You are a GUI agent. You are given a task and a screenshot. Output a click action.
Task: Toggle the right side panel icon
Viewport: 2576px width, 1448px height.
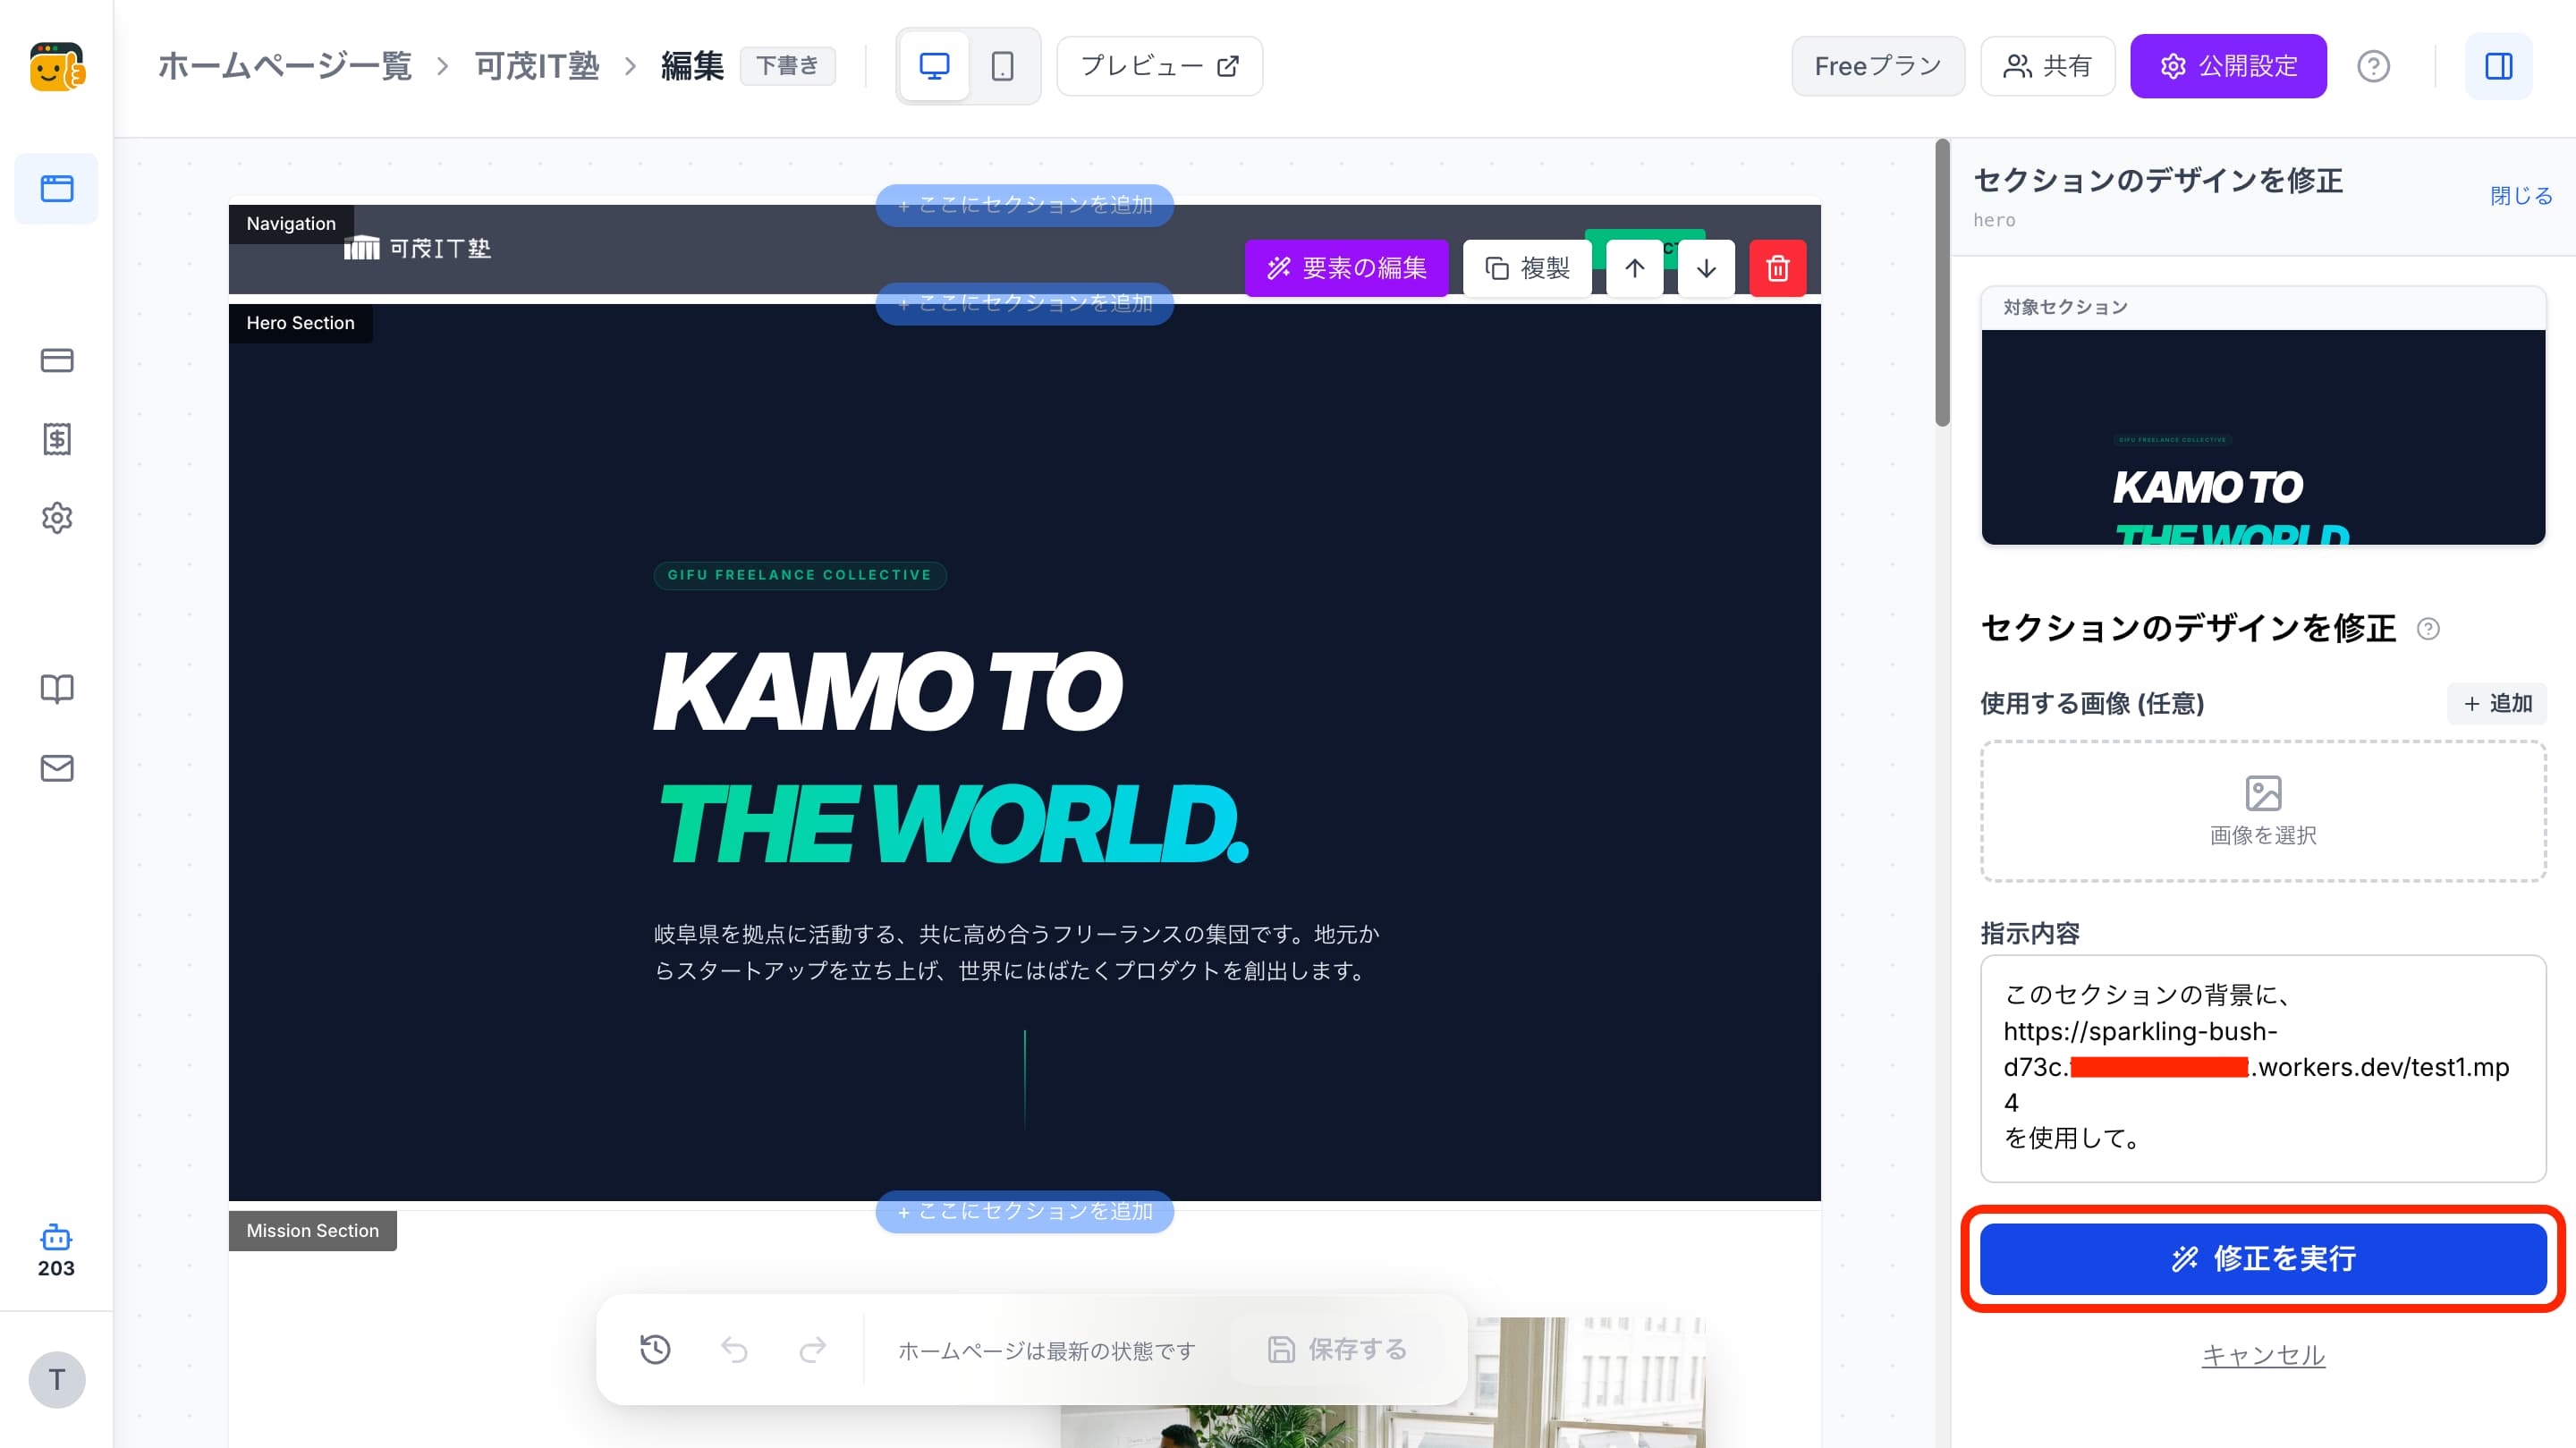[x=2498, y=66]
